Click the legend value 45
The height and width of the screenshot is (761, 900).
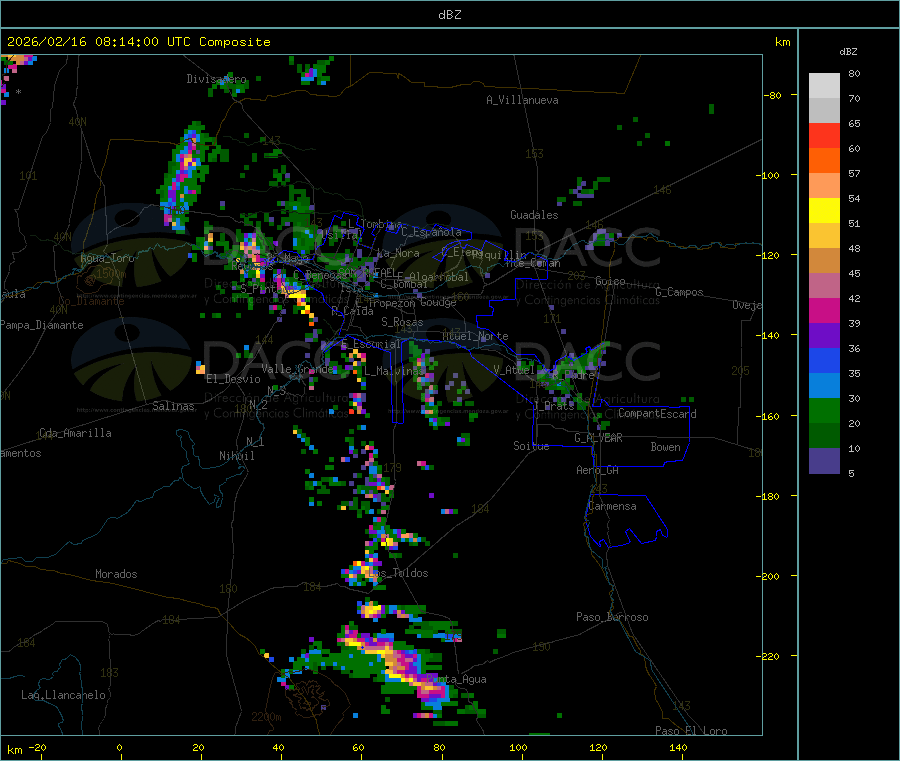pos(854,273)
